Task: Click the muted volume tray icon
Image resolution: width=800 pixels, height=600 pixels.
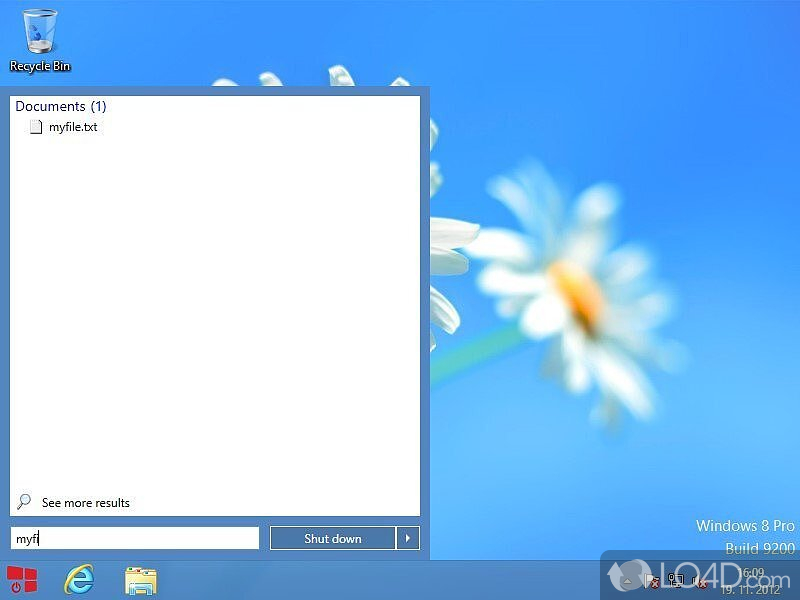Action: (x=699, y=581)
